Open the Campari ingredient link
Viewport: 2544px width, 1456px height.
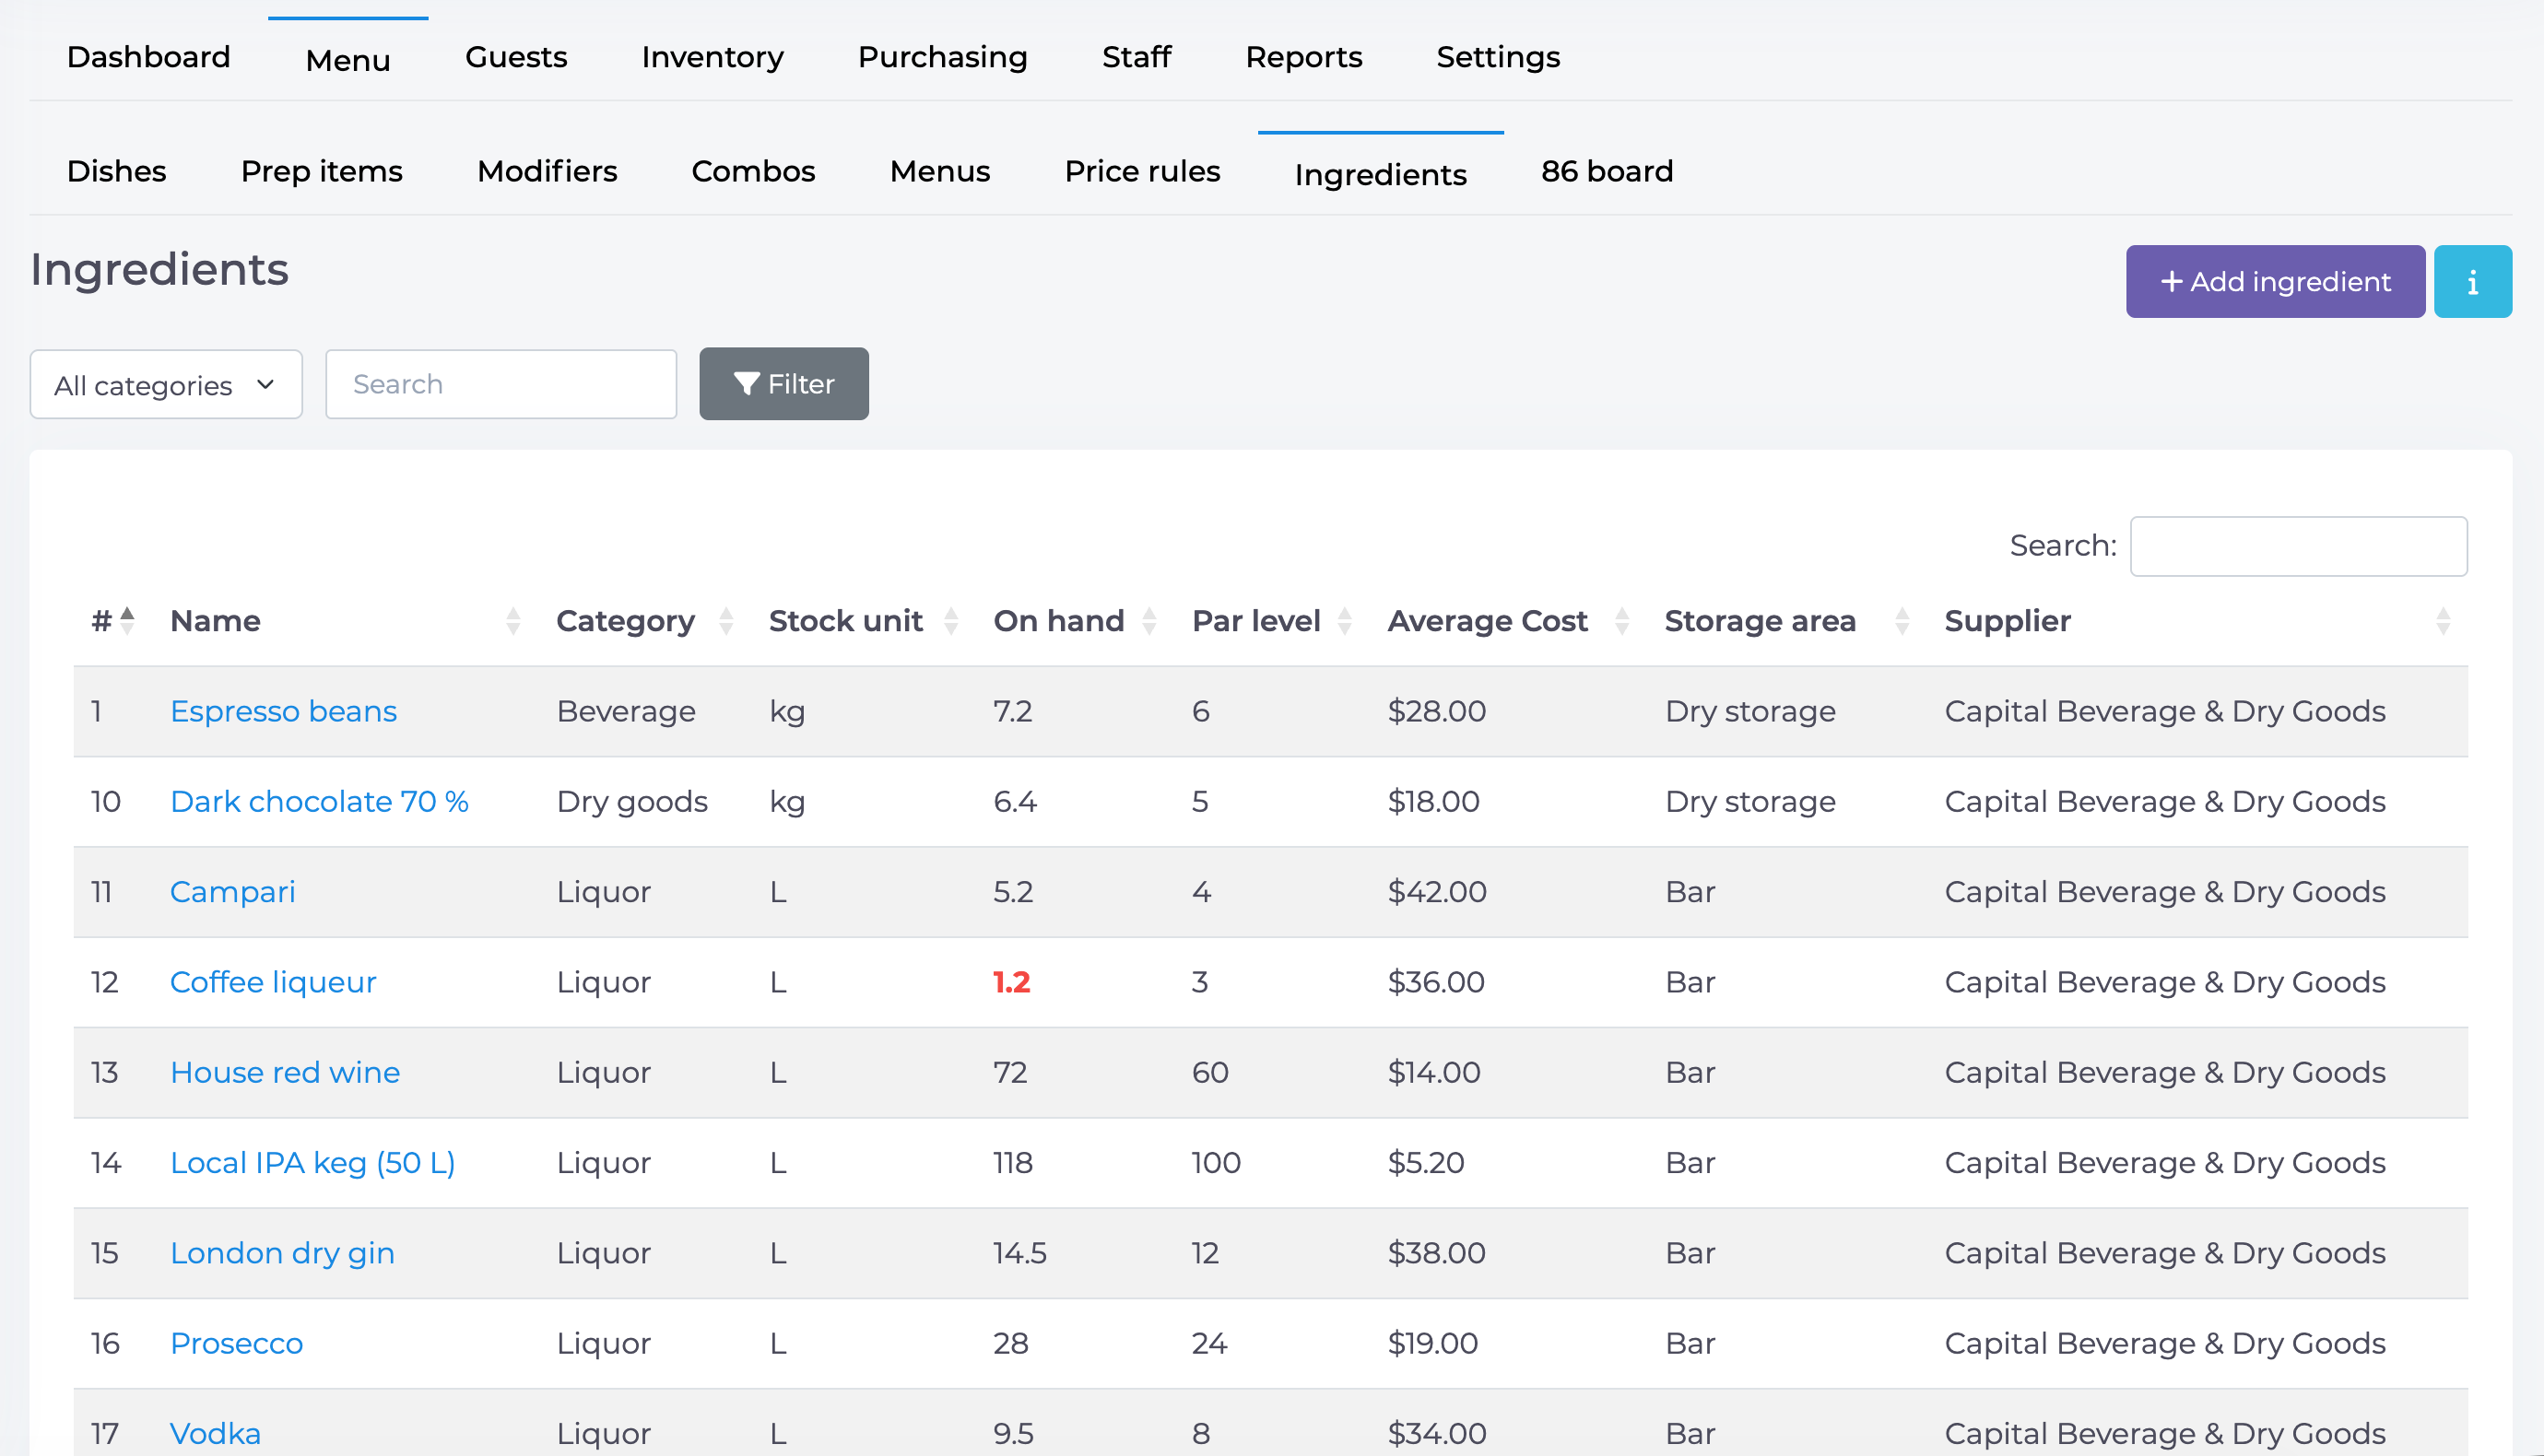pos(232,891)
